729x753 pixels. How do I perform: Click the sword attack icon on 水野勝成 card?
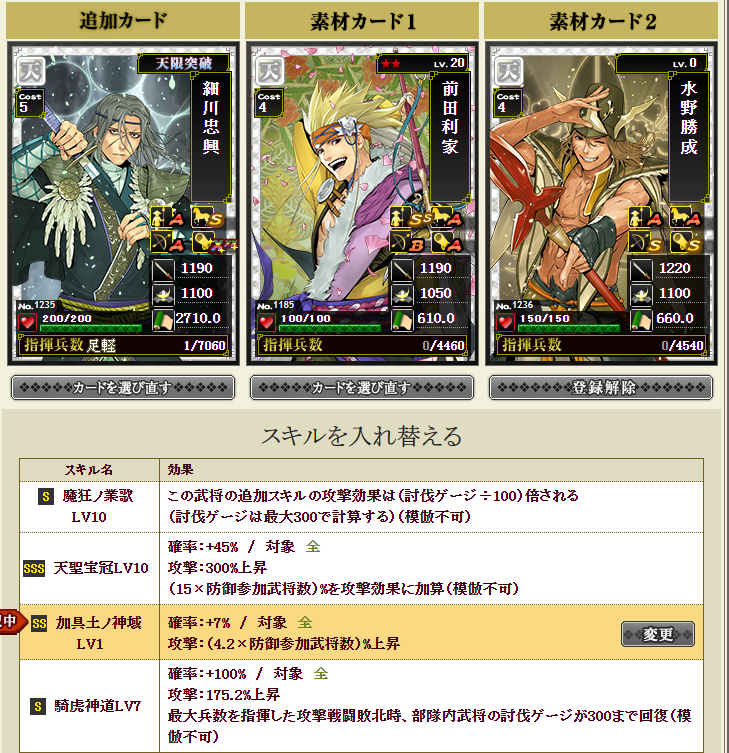pyautogui.click(x=641, y=270)
